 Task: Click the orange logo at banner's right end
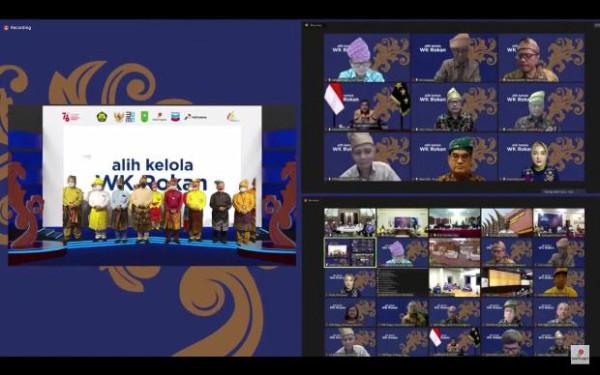click(233, 117)
